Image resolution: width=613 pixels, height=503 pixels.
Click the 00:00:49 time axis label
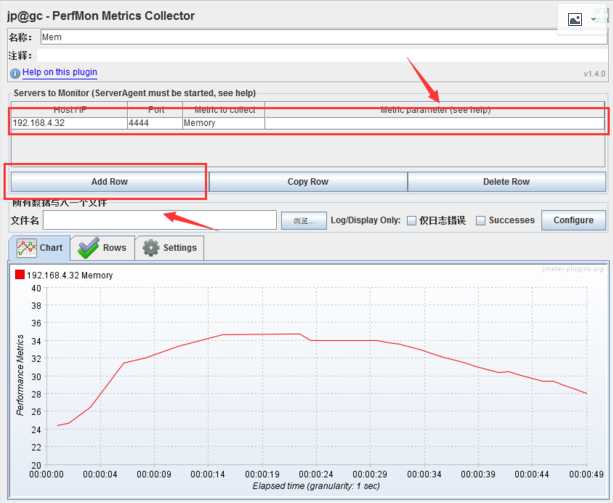point(586,474)
